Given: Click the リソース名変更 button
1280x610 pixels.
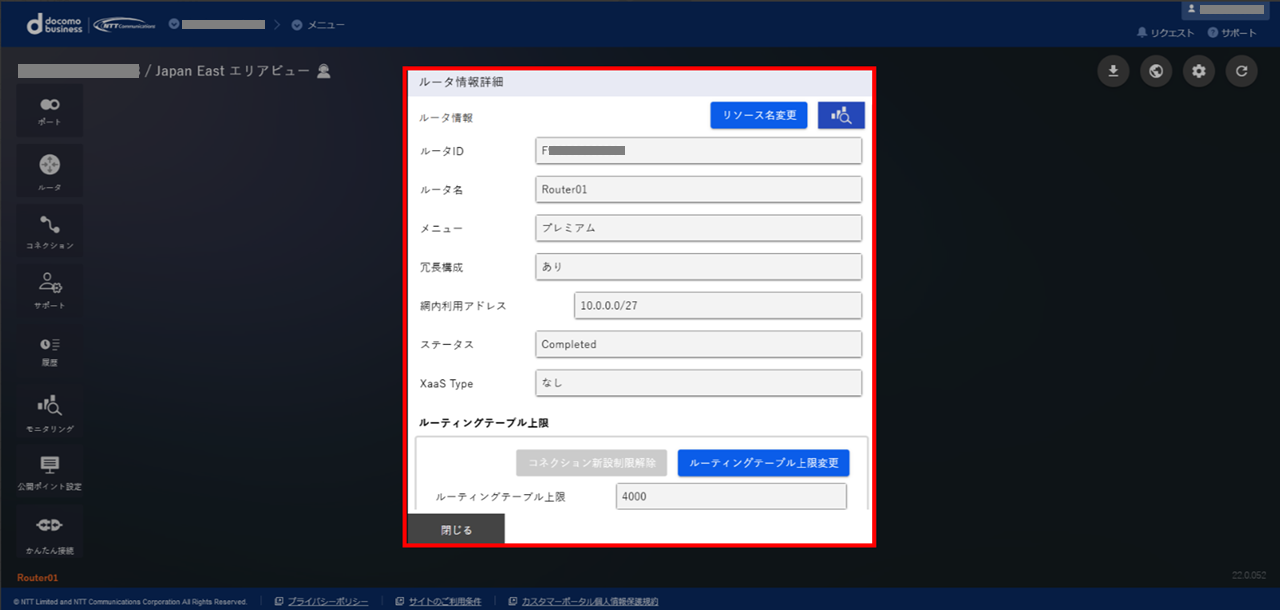Looking at the screenshot, I should 759,116.
